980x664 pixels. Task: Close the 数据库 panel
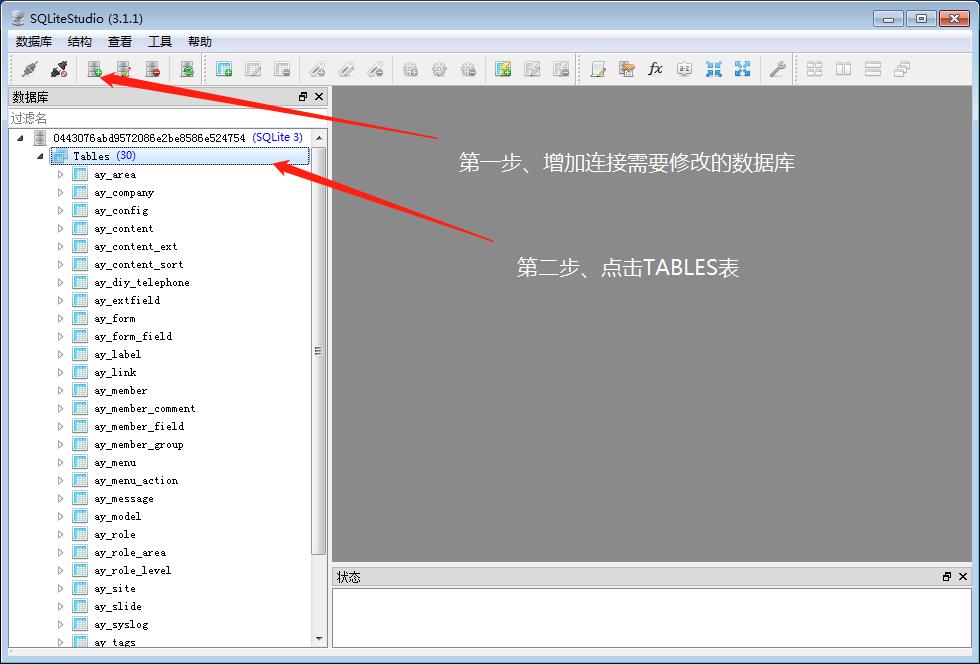[x=319, y=96]
